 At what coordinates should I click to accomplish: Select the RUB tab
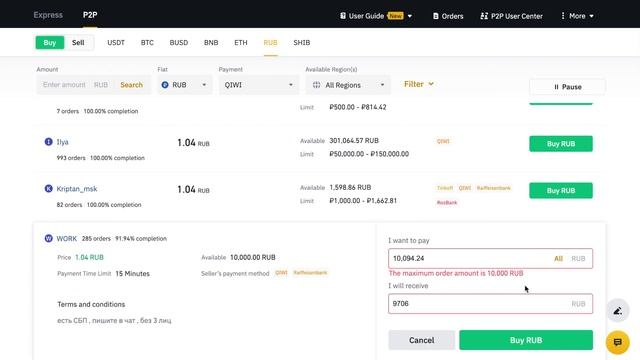coord(270,42)
